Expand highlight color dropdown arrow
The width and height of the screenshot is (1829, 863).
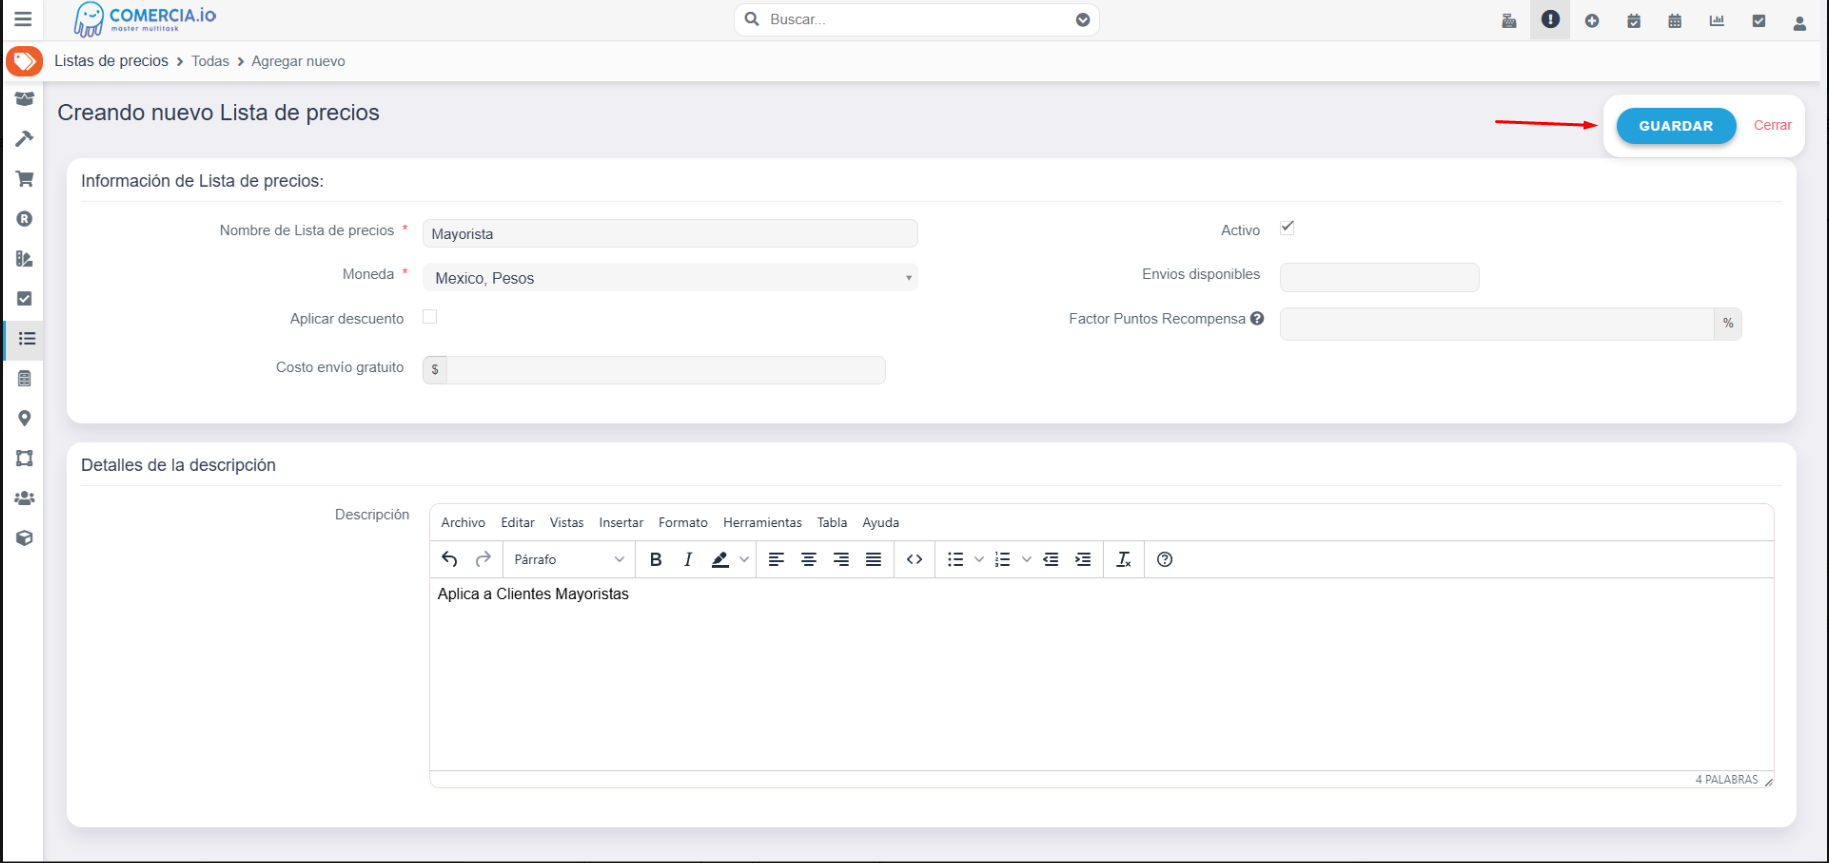(x=744, y=559)
